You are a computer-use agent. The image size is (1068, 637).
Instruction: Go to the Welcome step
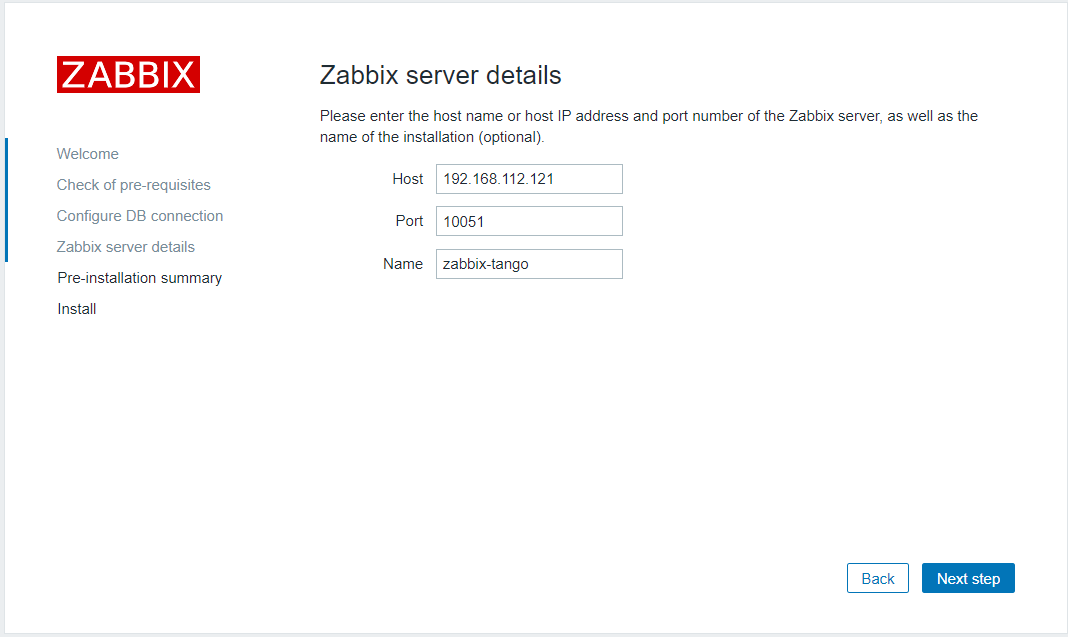tap(88, 154)
